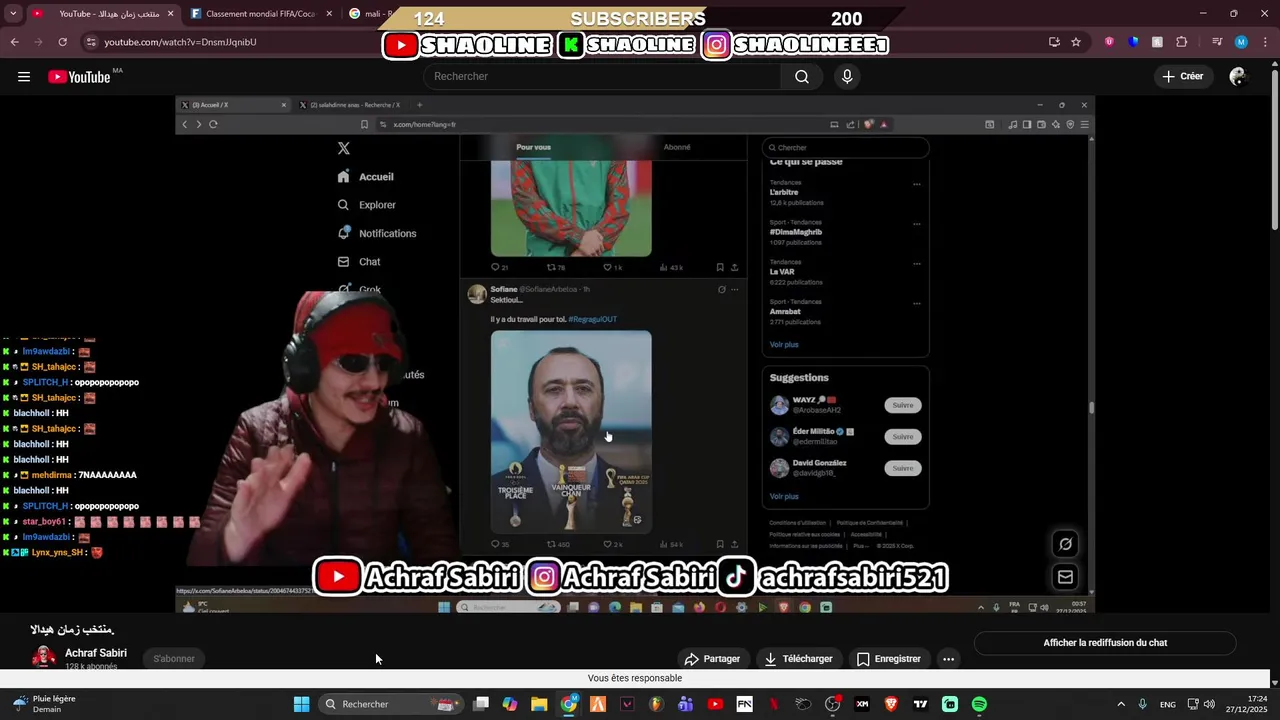
Task: Click the YouTube Rechercher search field
Action: click(602, 77)
